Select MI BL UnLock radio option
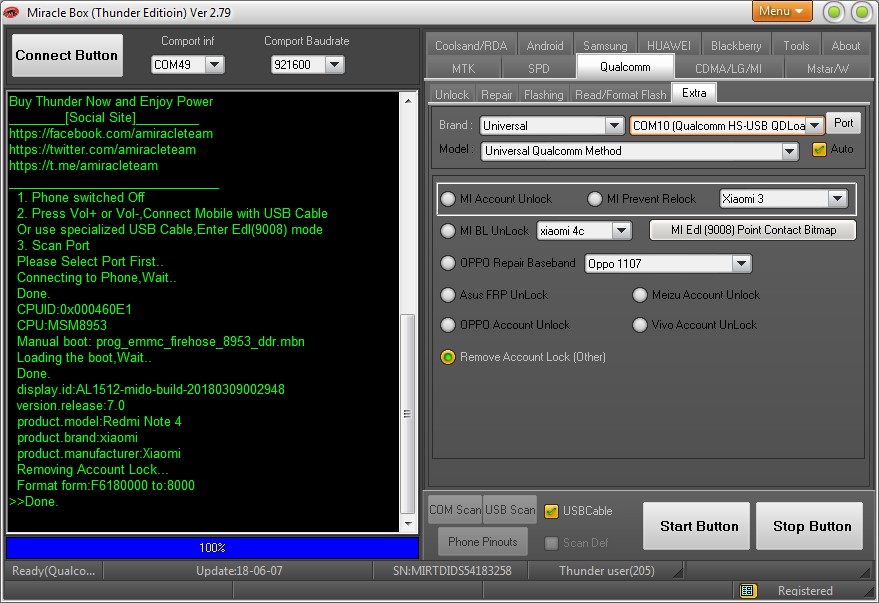 pos(448,231)
